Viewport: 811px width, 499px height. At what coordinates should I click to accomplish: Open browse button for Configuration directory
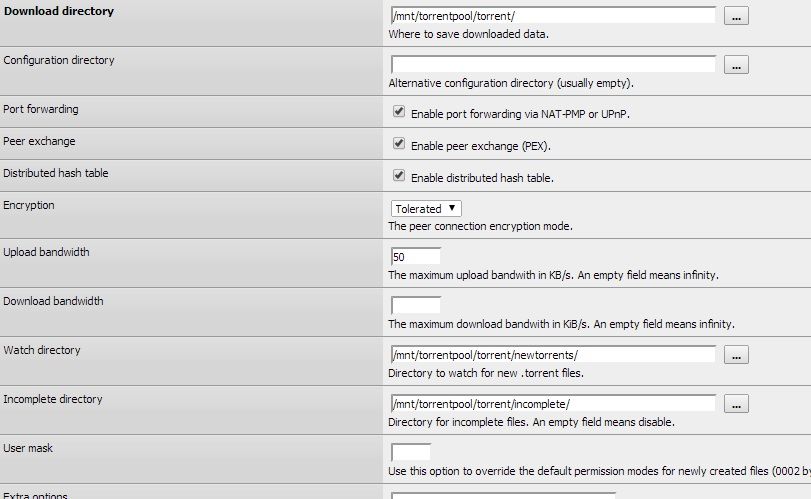coord(736,65)
